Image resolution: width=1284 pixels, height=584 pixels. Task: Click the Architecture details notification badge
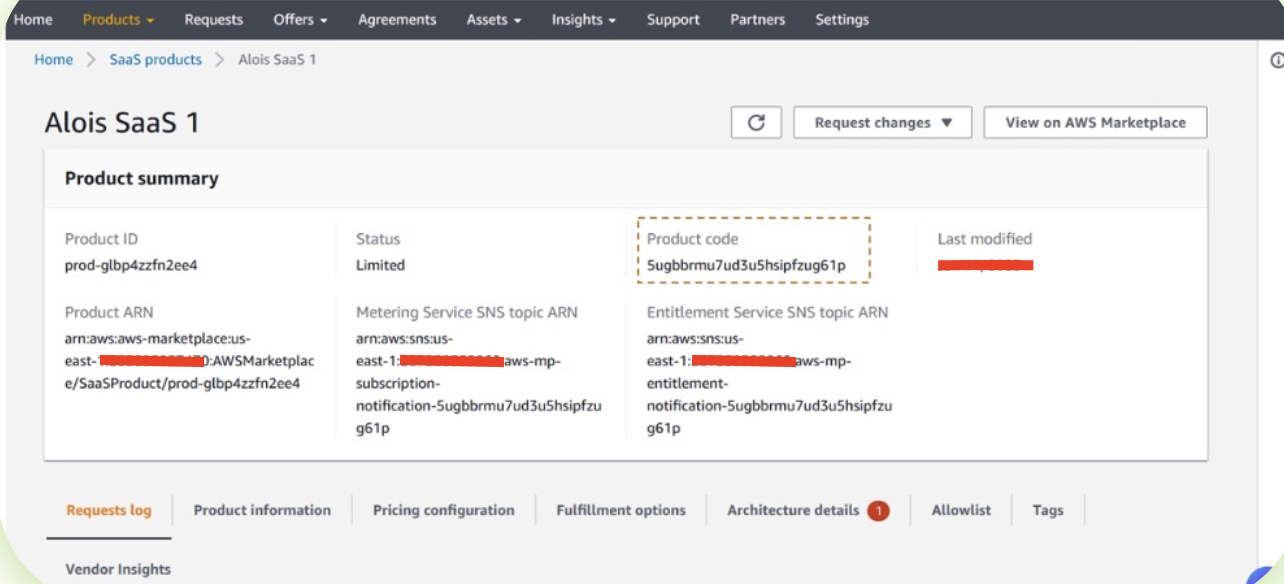point(878,511)
